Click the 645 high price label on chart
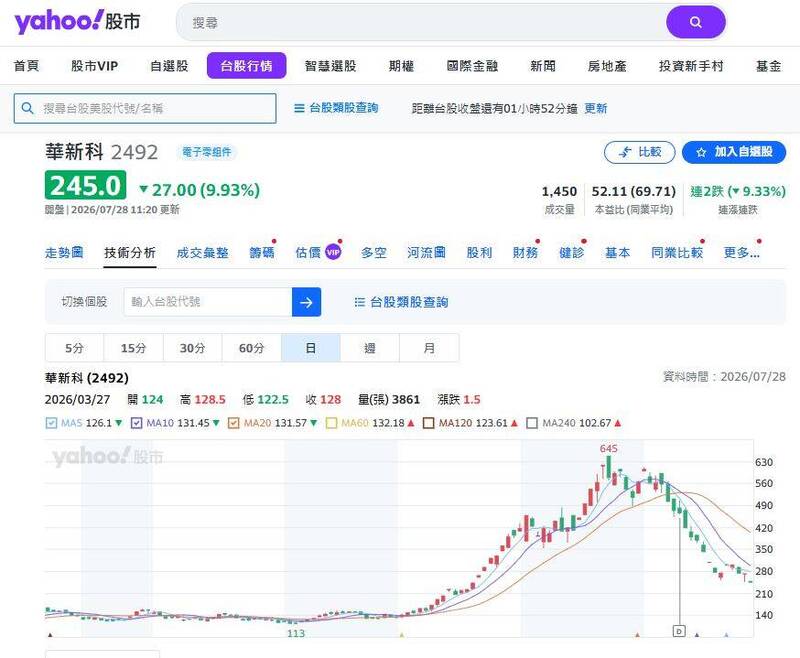The image size is (800, 658). click(x=609, y=448)
